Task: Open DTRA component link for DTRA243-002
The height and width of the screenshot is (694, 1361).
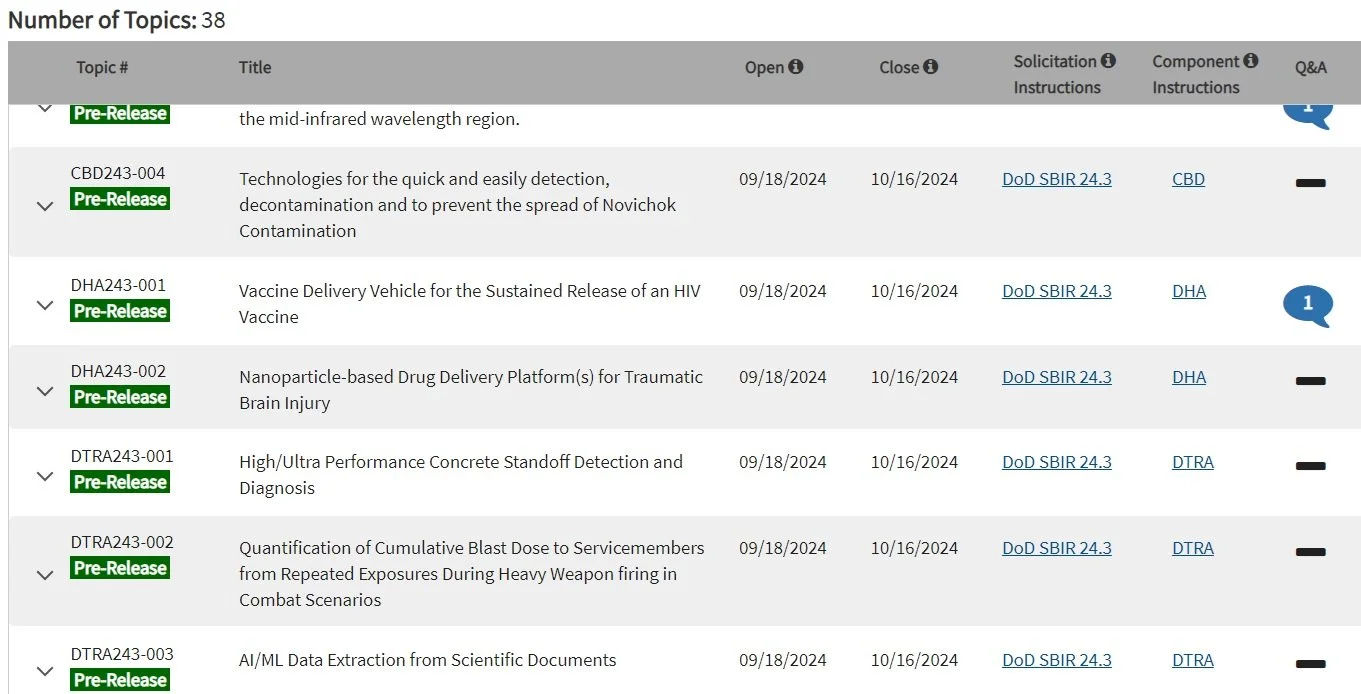Action: click(1193, 548)
